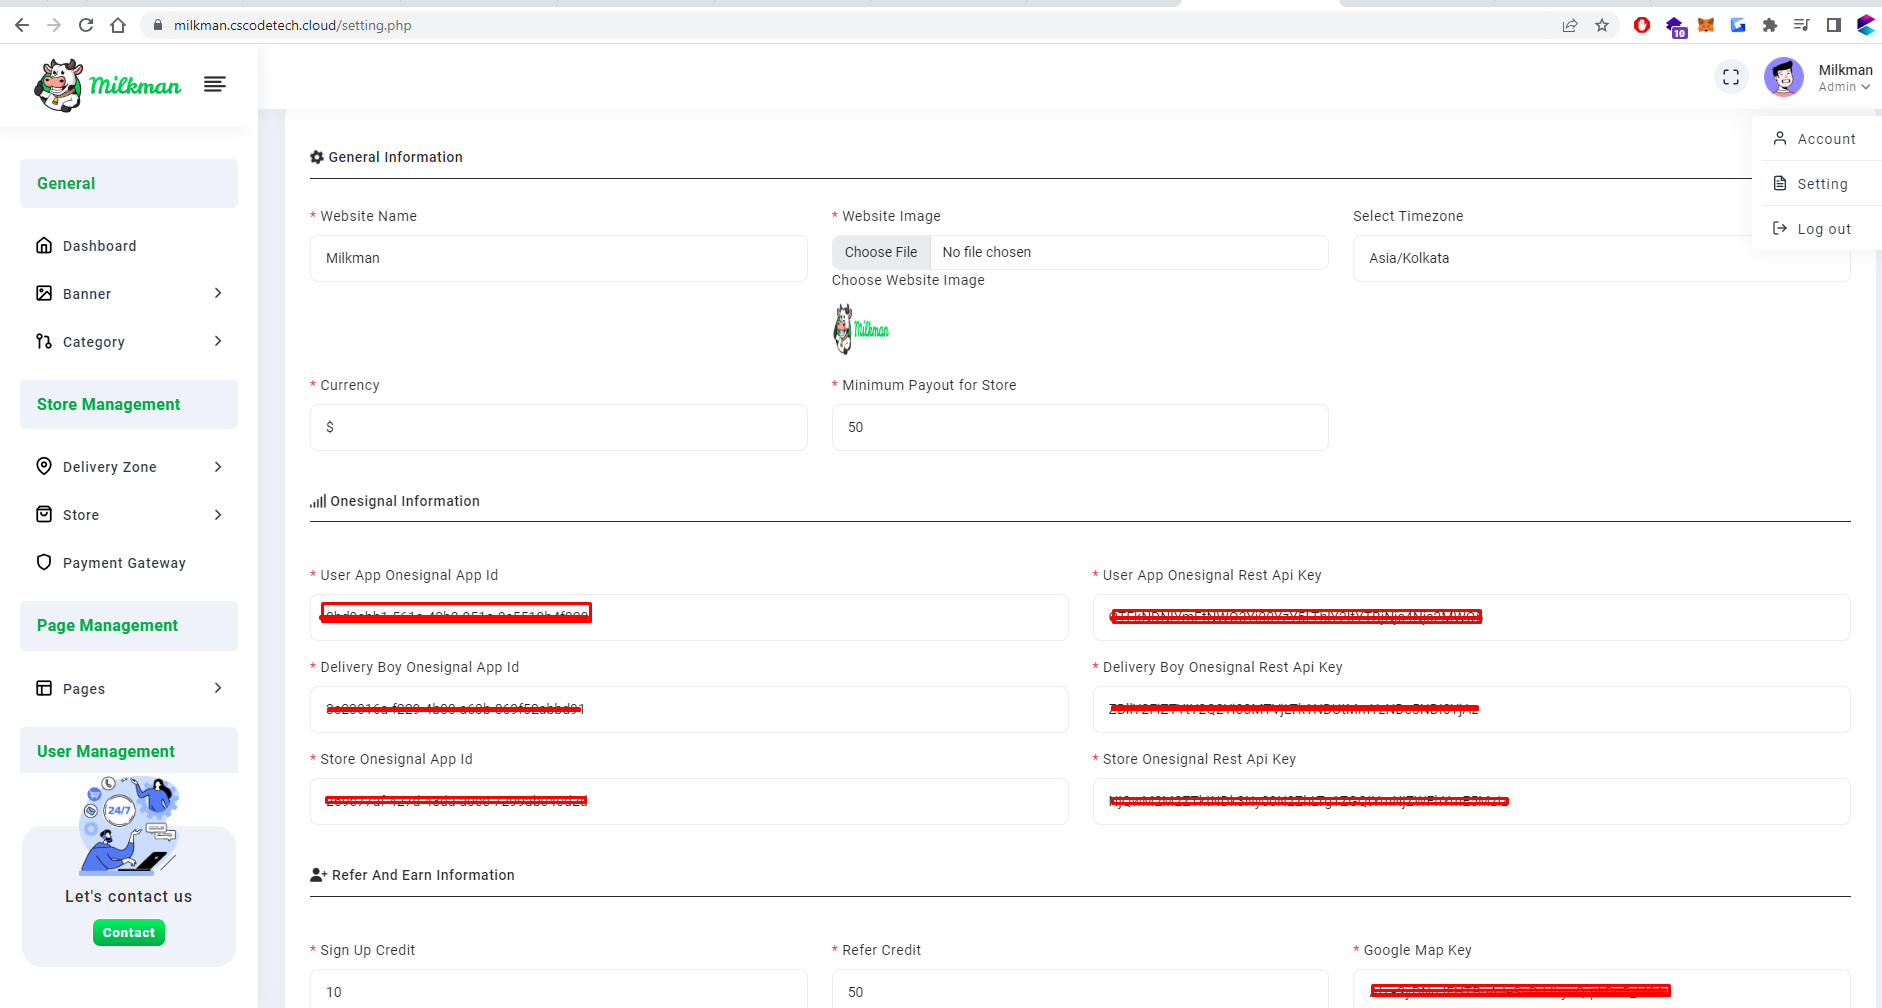Click the green Contact button
1882x1008 pixels.
pos(129,932)
